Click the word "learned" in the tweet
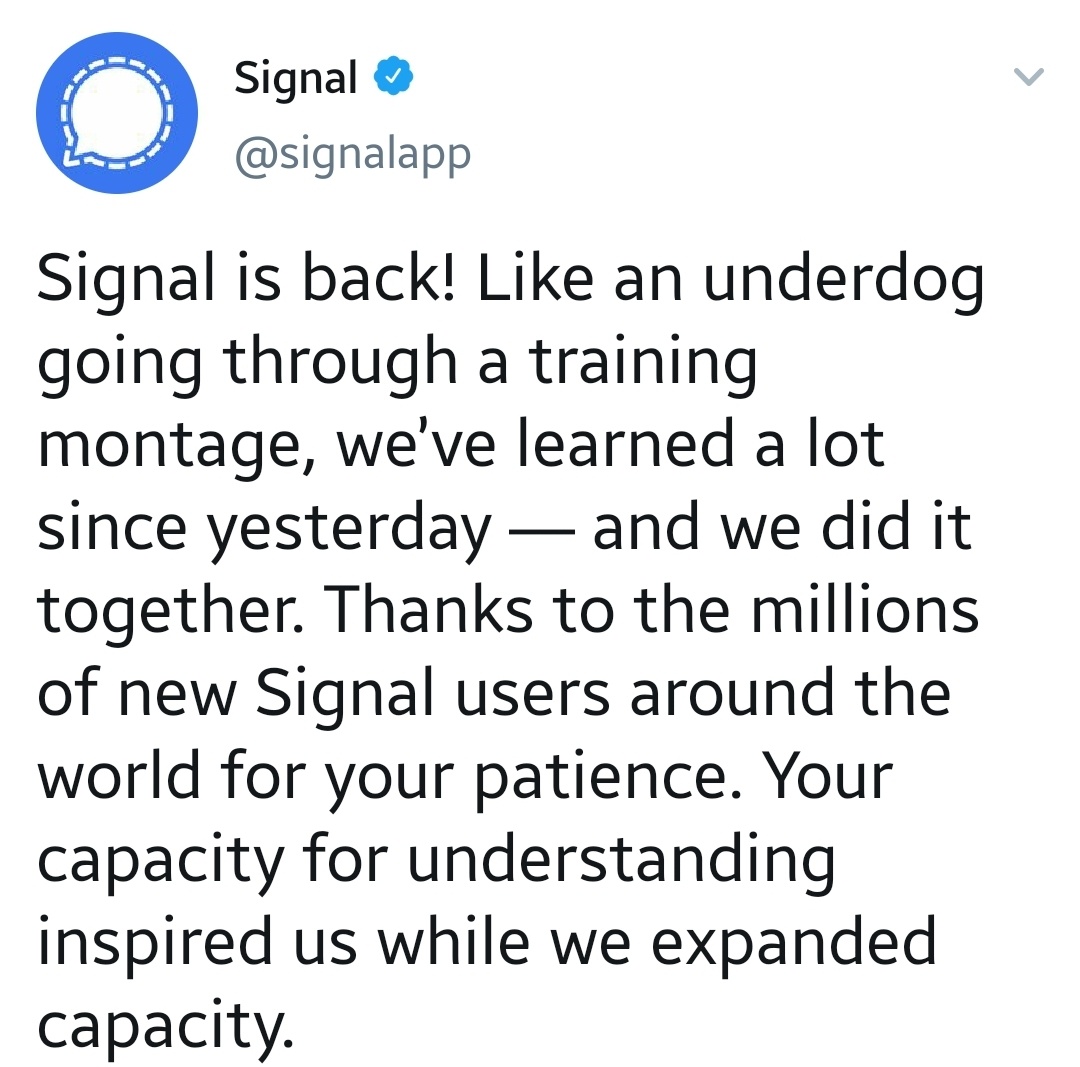Screen dimensions: 1080x1067 click(625, 444)
